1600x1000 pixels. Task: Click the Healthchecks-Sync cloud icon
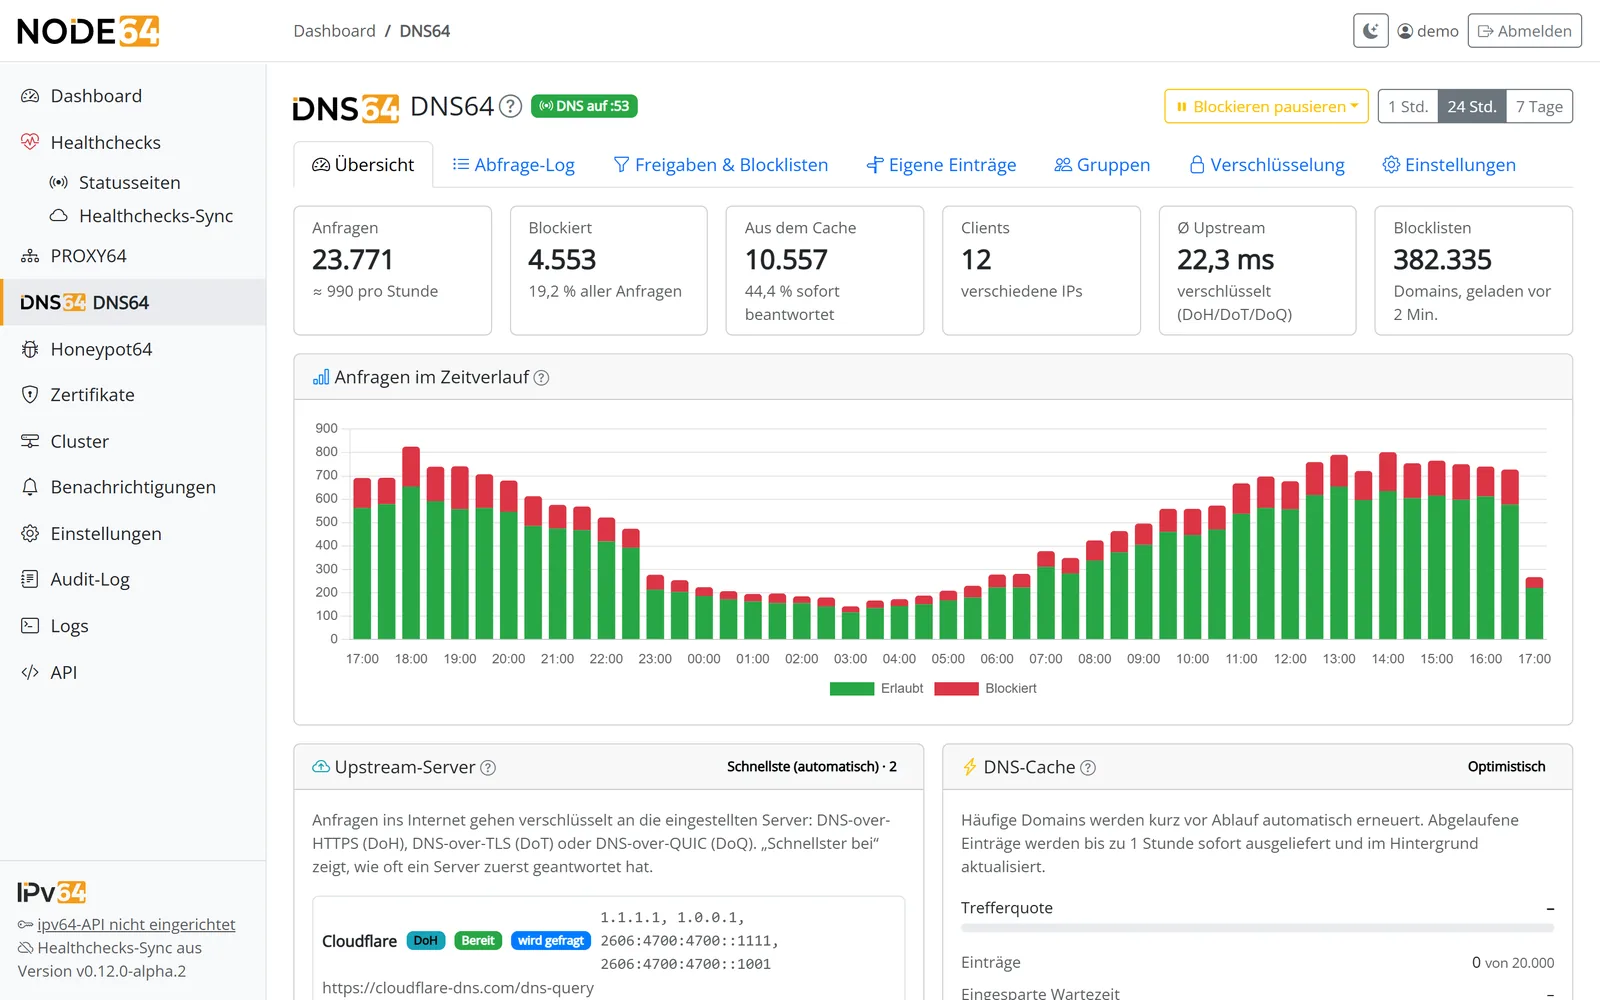(x=59, y=216)
